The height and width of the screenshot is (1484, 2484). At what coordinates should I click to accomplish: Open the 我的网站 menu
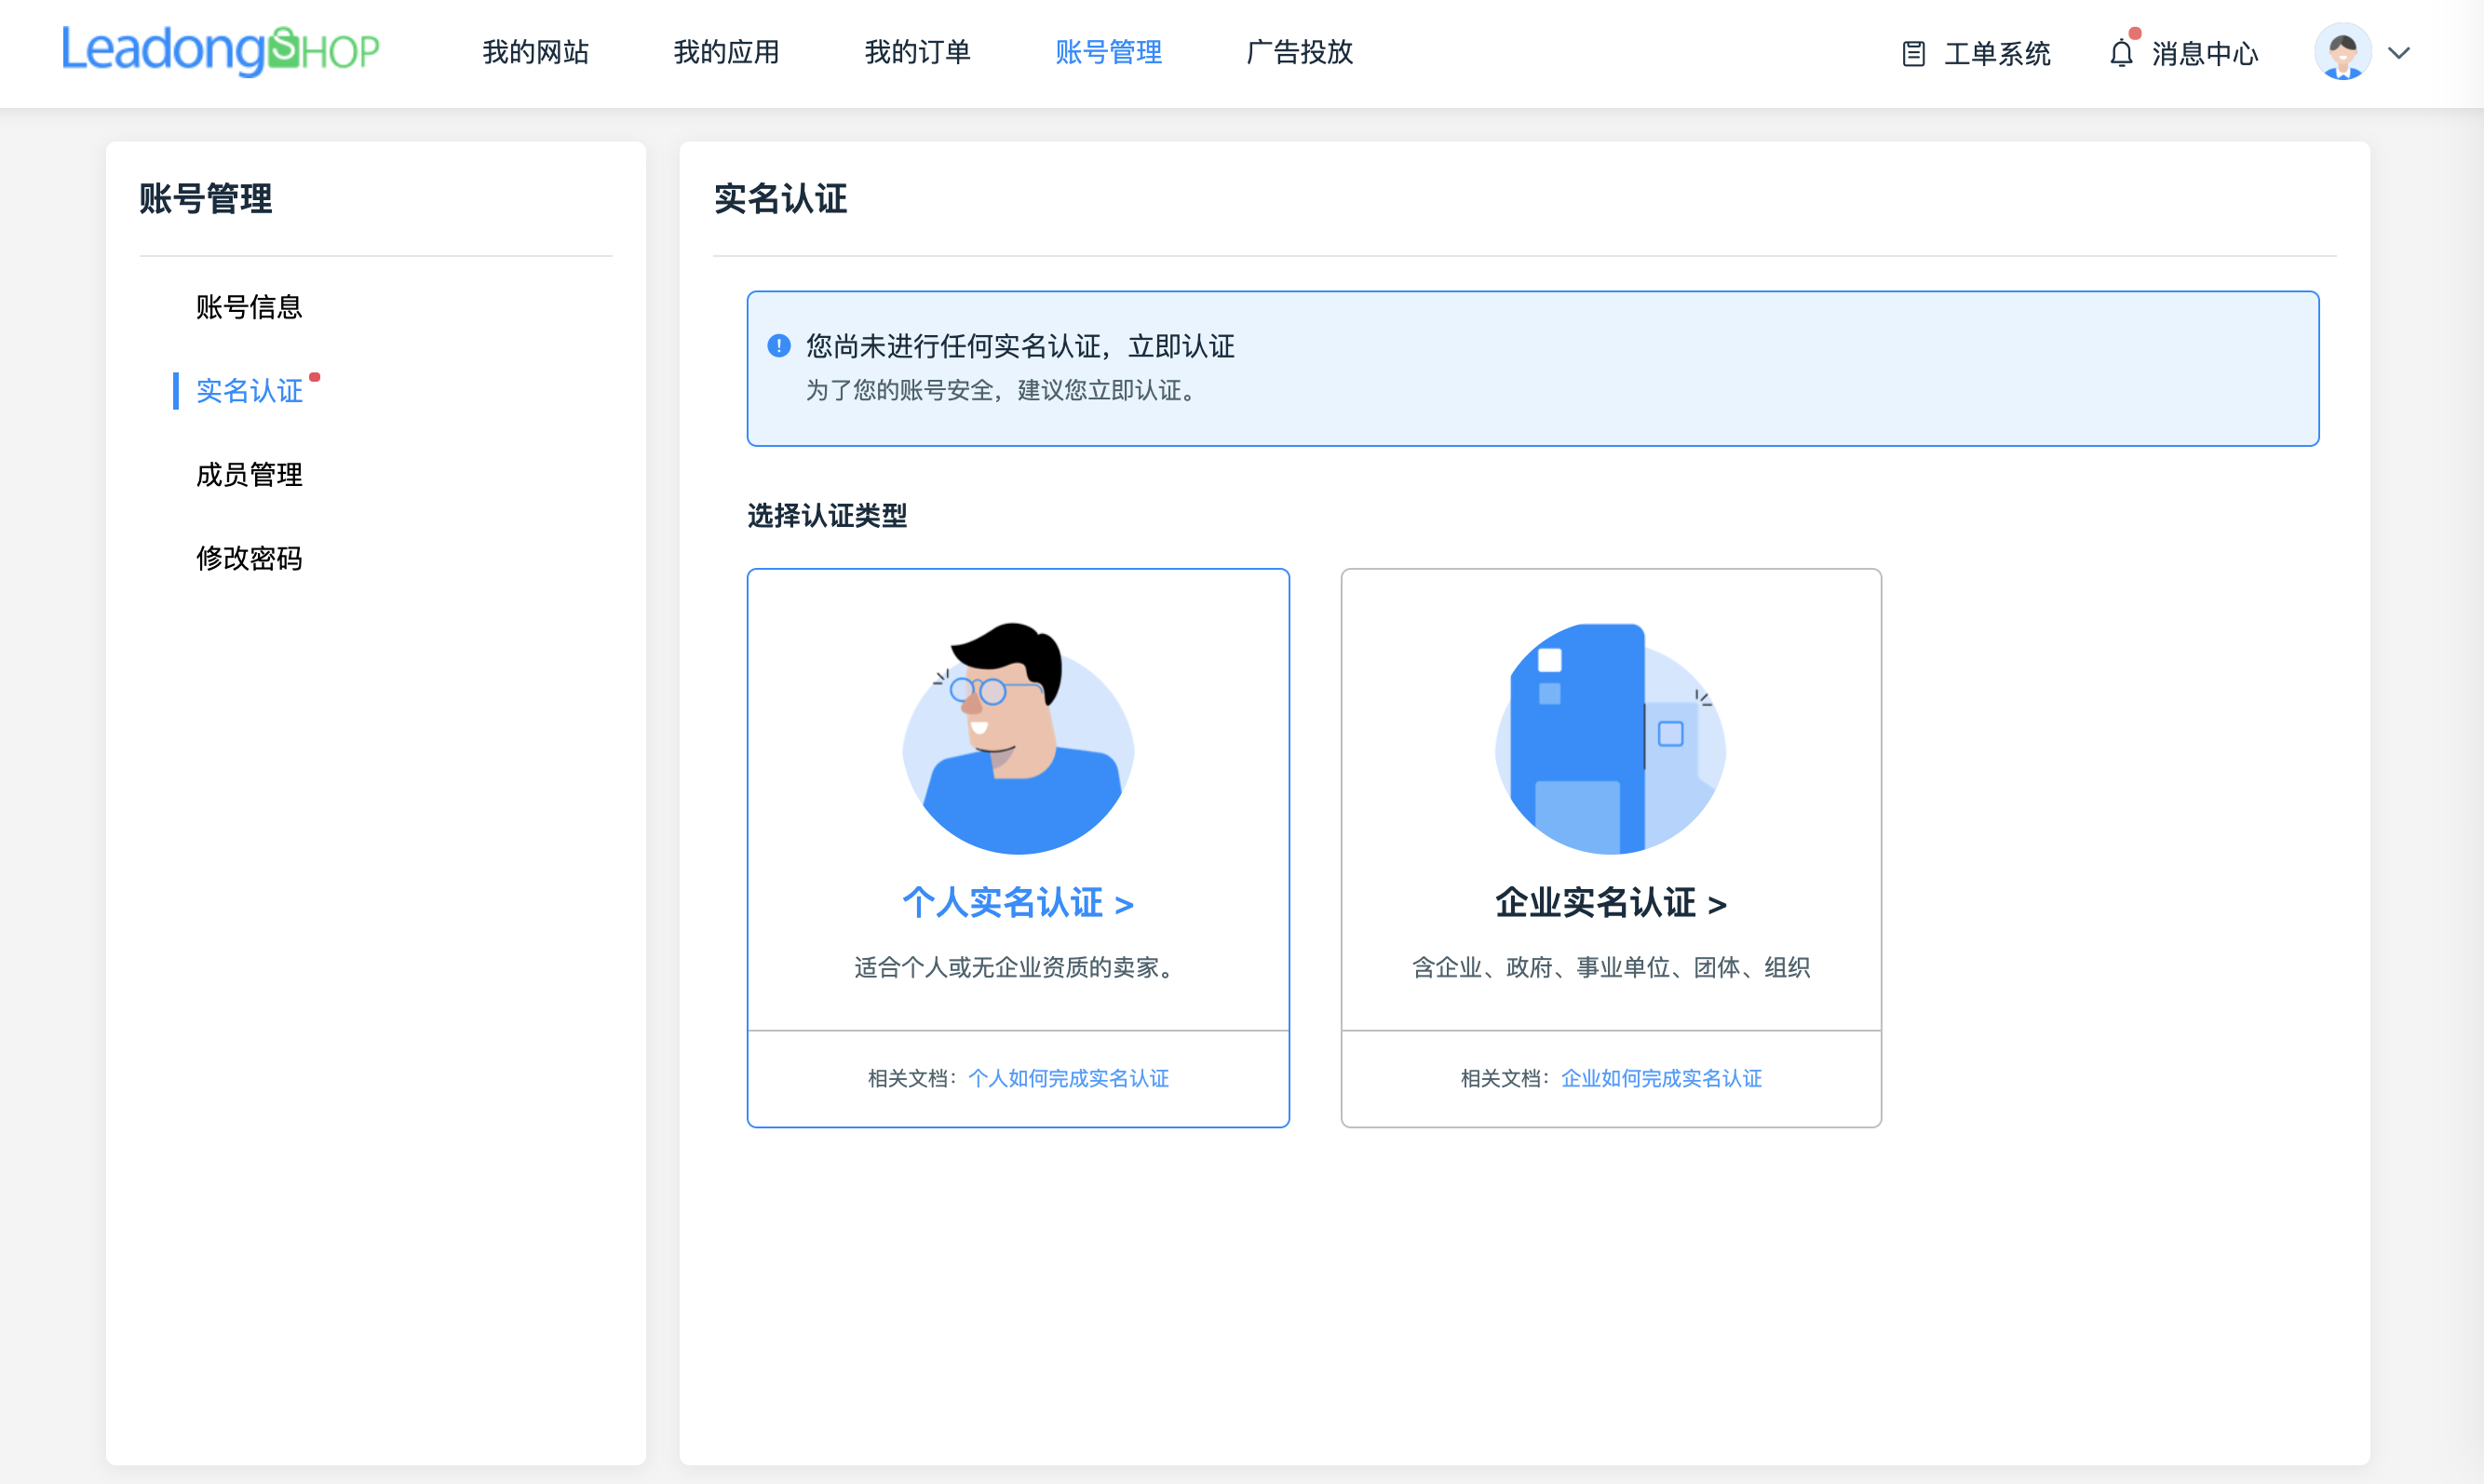pos(535,52)
